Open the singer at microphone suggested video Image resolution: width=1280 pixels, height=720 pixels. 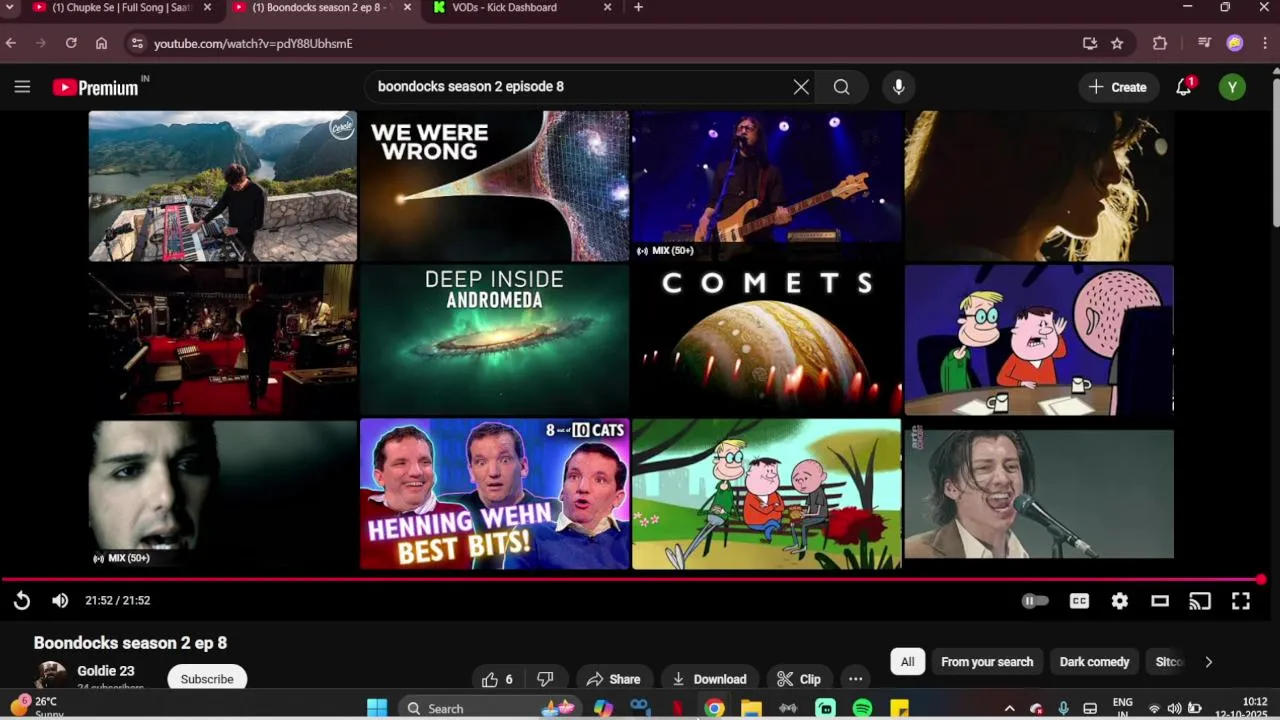1039,494
